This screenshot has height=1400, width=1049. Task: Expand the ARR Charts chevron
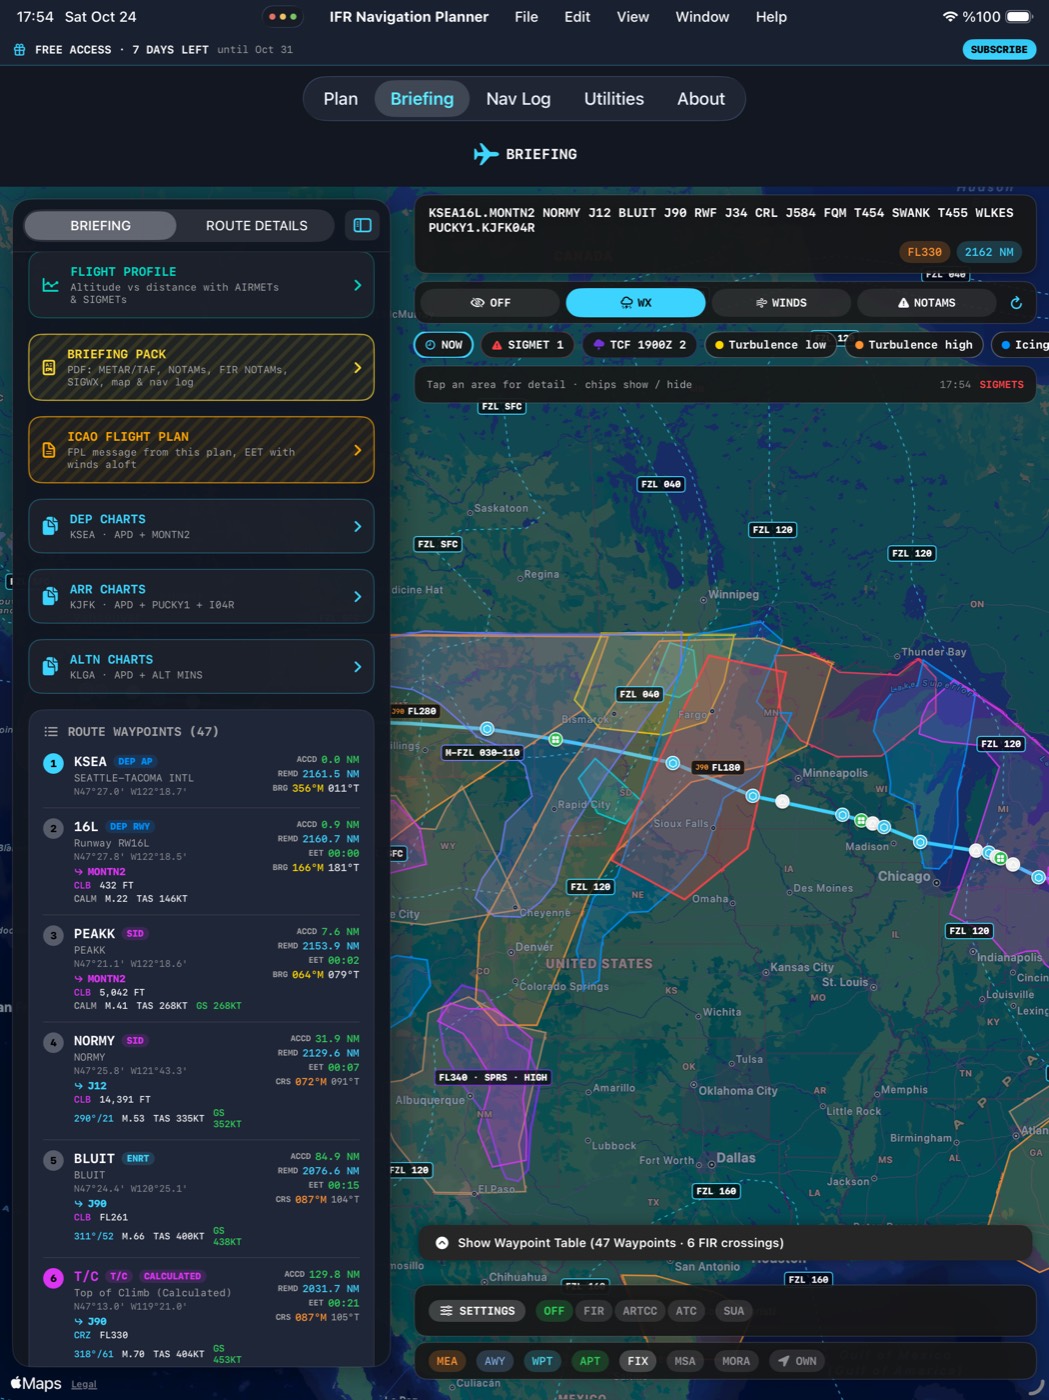click(x=358, y=596)
